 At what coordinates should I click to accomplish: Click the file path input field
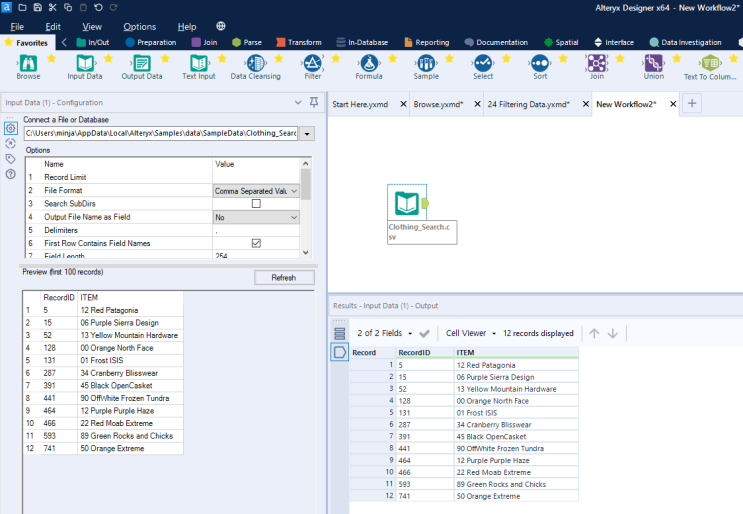161,134
